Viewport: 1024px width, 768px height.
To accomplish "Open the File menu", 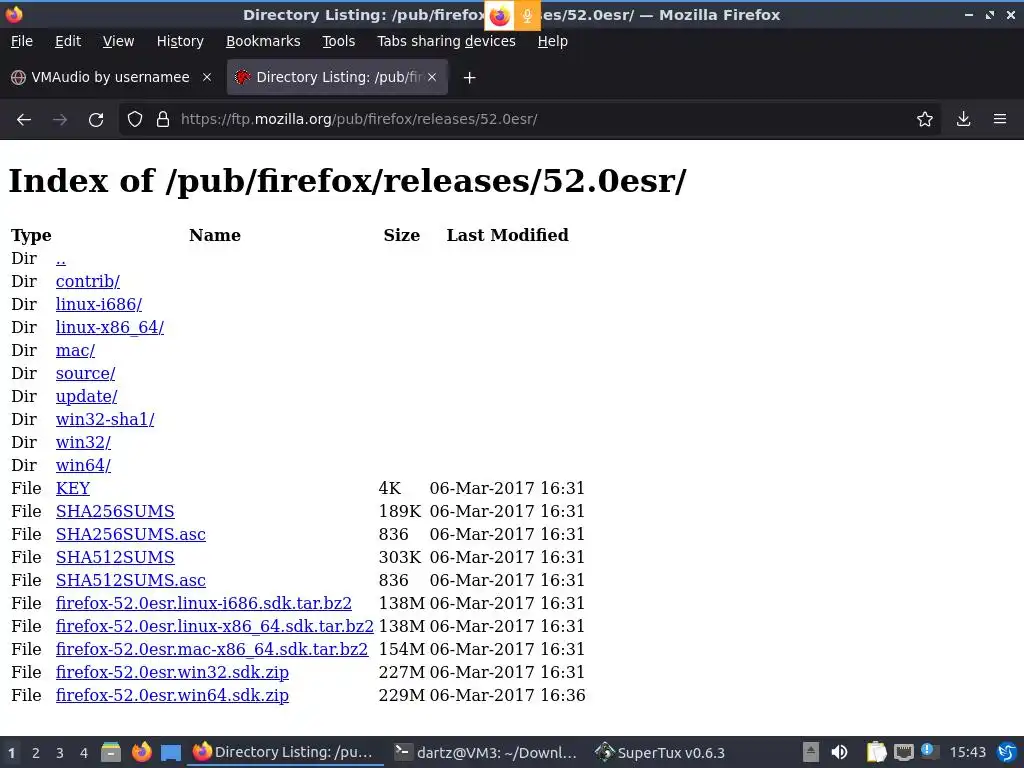I will point(22,41).
